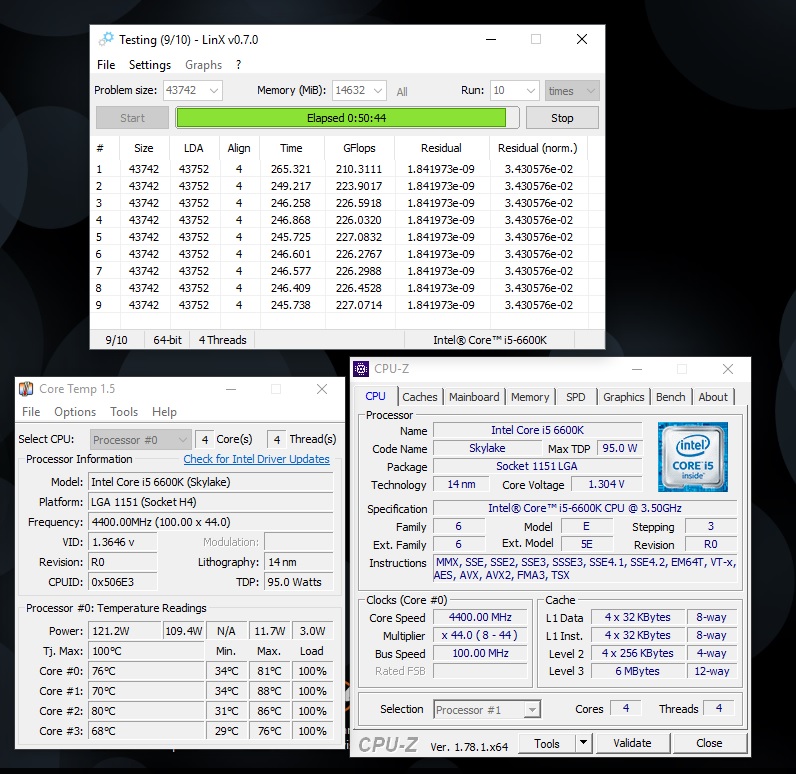Click the Core Speed 4400.00 MHz value
796x774 pixels.
tap(480, 618)
